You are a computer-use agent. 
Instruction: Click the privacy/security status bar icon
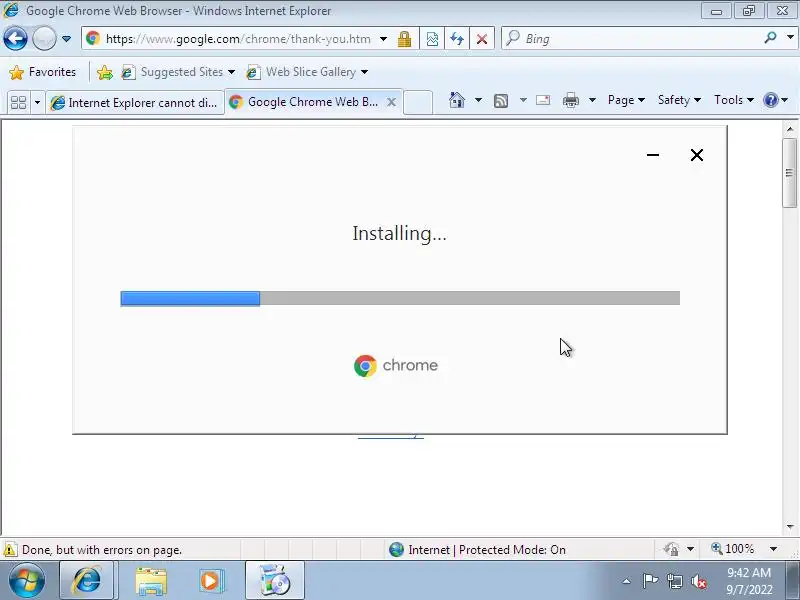click(671, 549)
